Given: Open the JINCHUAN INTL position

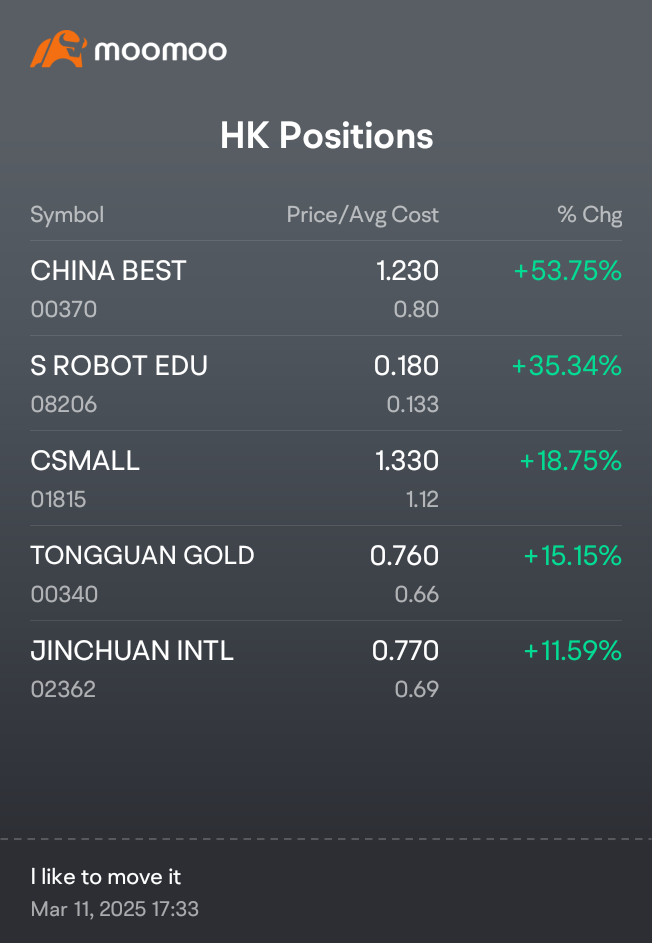Looking at the screenshot, I should tap(326, 668).
